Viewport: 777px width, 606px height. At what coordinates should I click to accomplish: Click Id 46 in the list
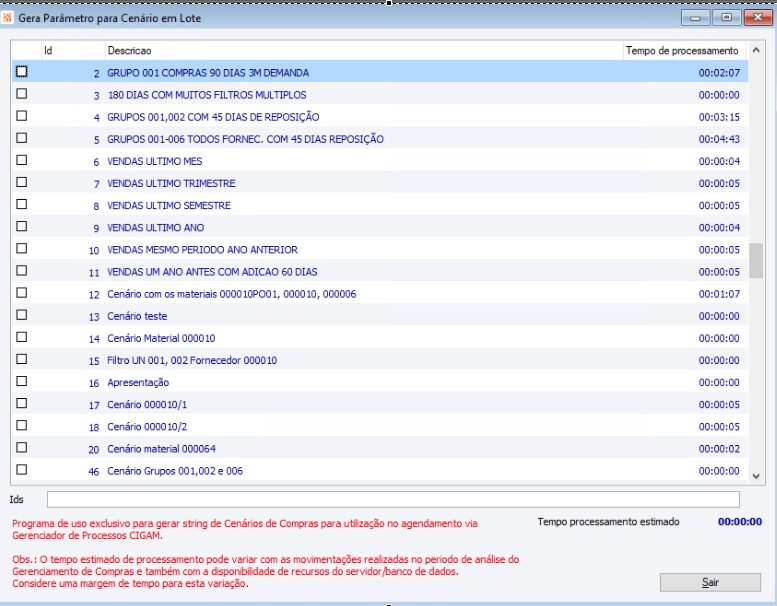click(x=94, y=472)
